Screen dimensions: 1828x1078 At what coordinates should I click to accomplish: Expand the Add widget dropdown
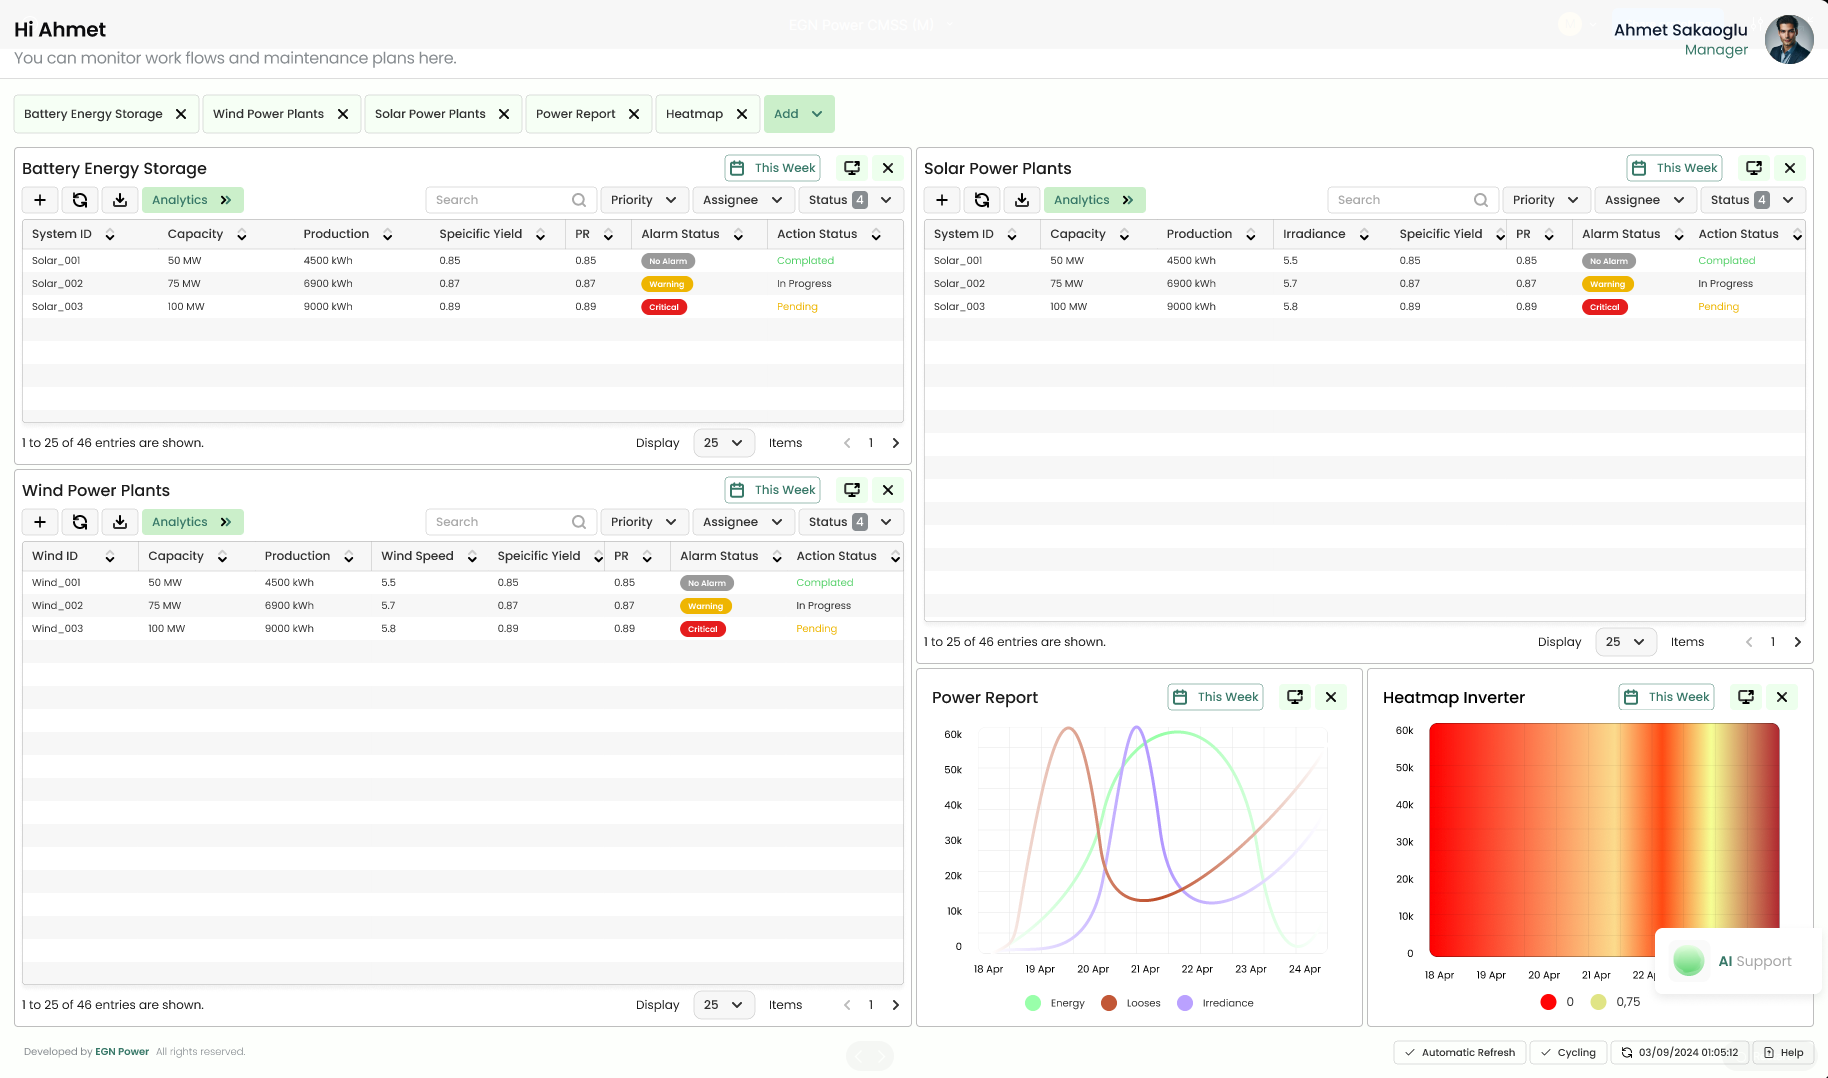[x=798, y=114]
